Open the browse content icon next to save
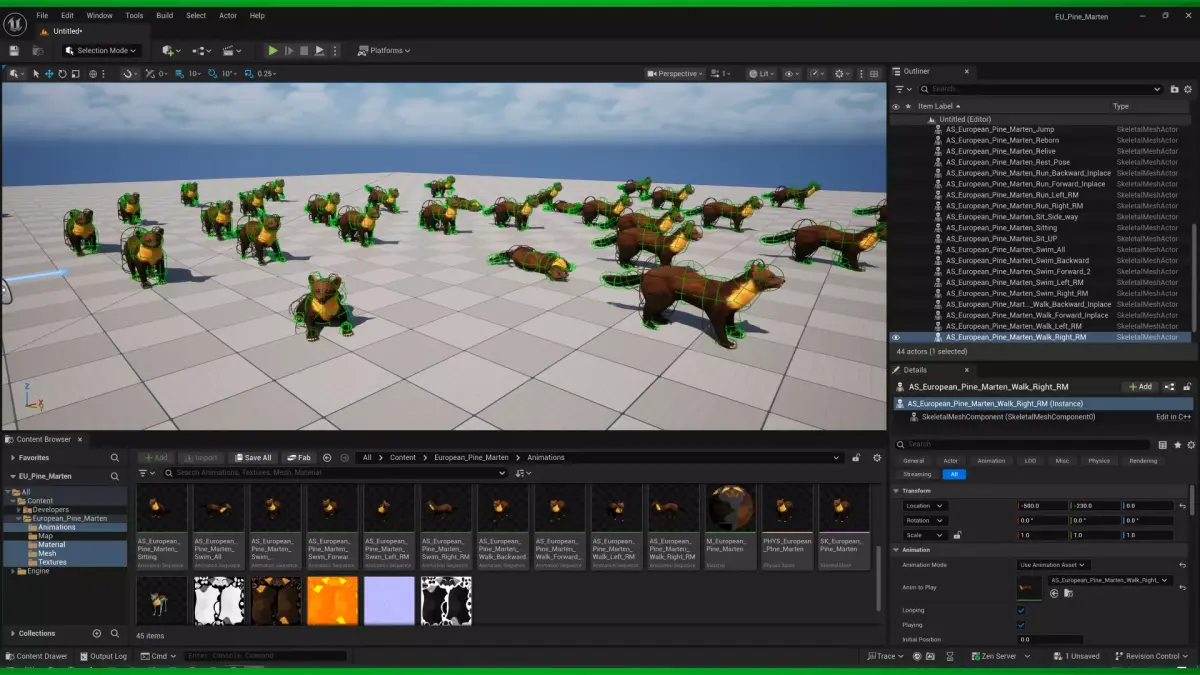Image resolution: width=1200 pixels, height=675 pixels. (38, 50)
